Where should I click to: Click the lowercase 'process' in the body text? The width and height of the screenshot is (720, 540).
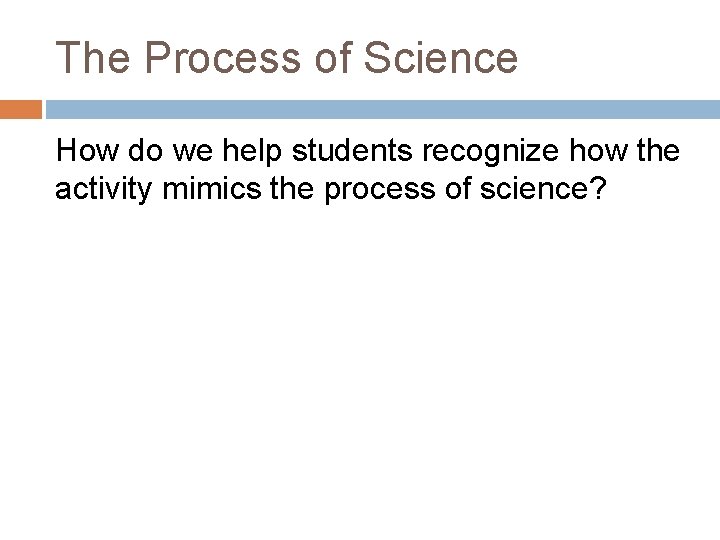(x=380, y=191)
